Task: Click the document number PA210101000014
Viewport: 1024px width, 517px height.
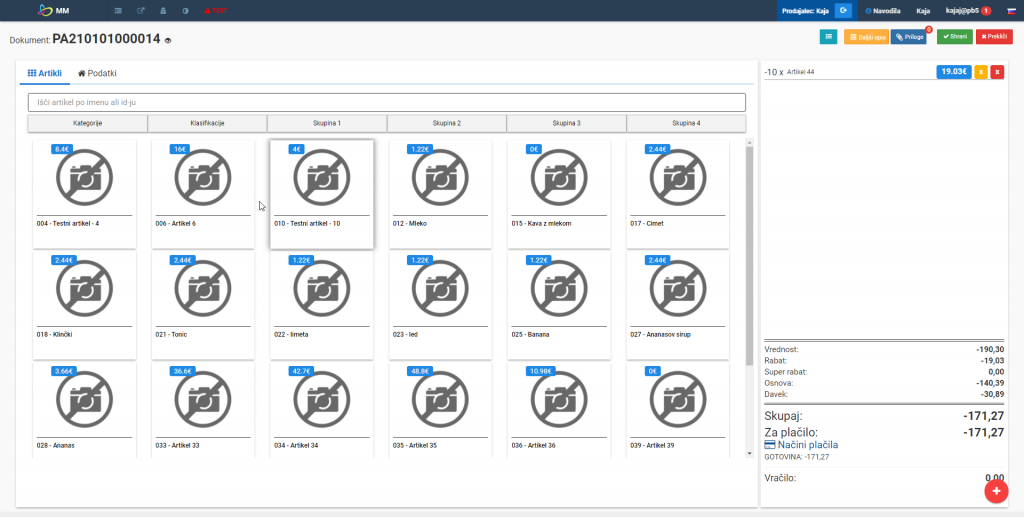Action: pyautogui.click(x=106, y=39)
